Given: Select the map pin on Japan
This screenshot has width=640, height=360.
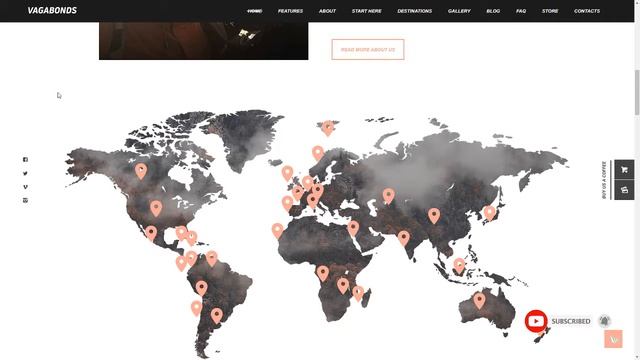Looking at the screenshot, I should [x=489, y=213].
